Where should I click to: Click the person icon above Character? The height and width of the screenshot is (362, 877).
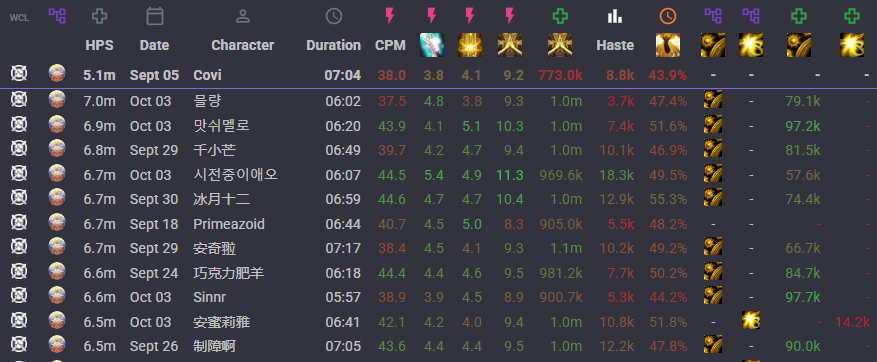[x=242, y=16]
